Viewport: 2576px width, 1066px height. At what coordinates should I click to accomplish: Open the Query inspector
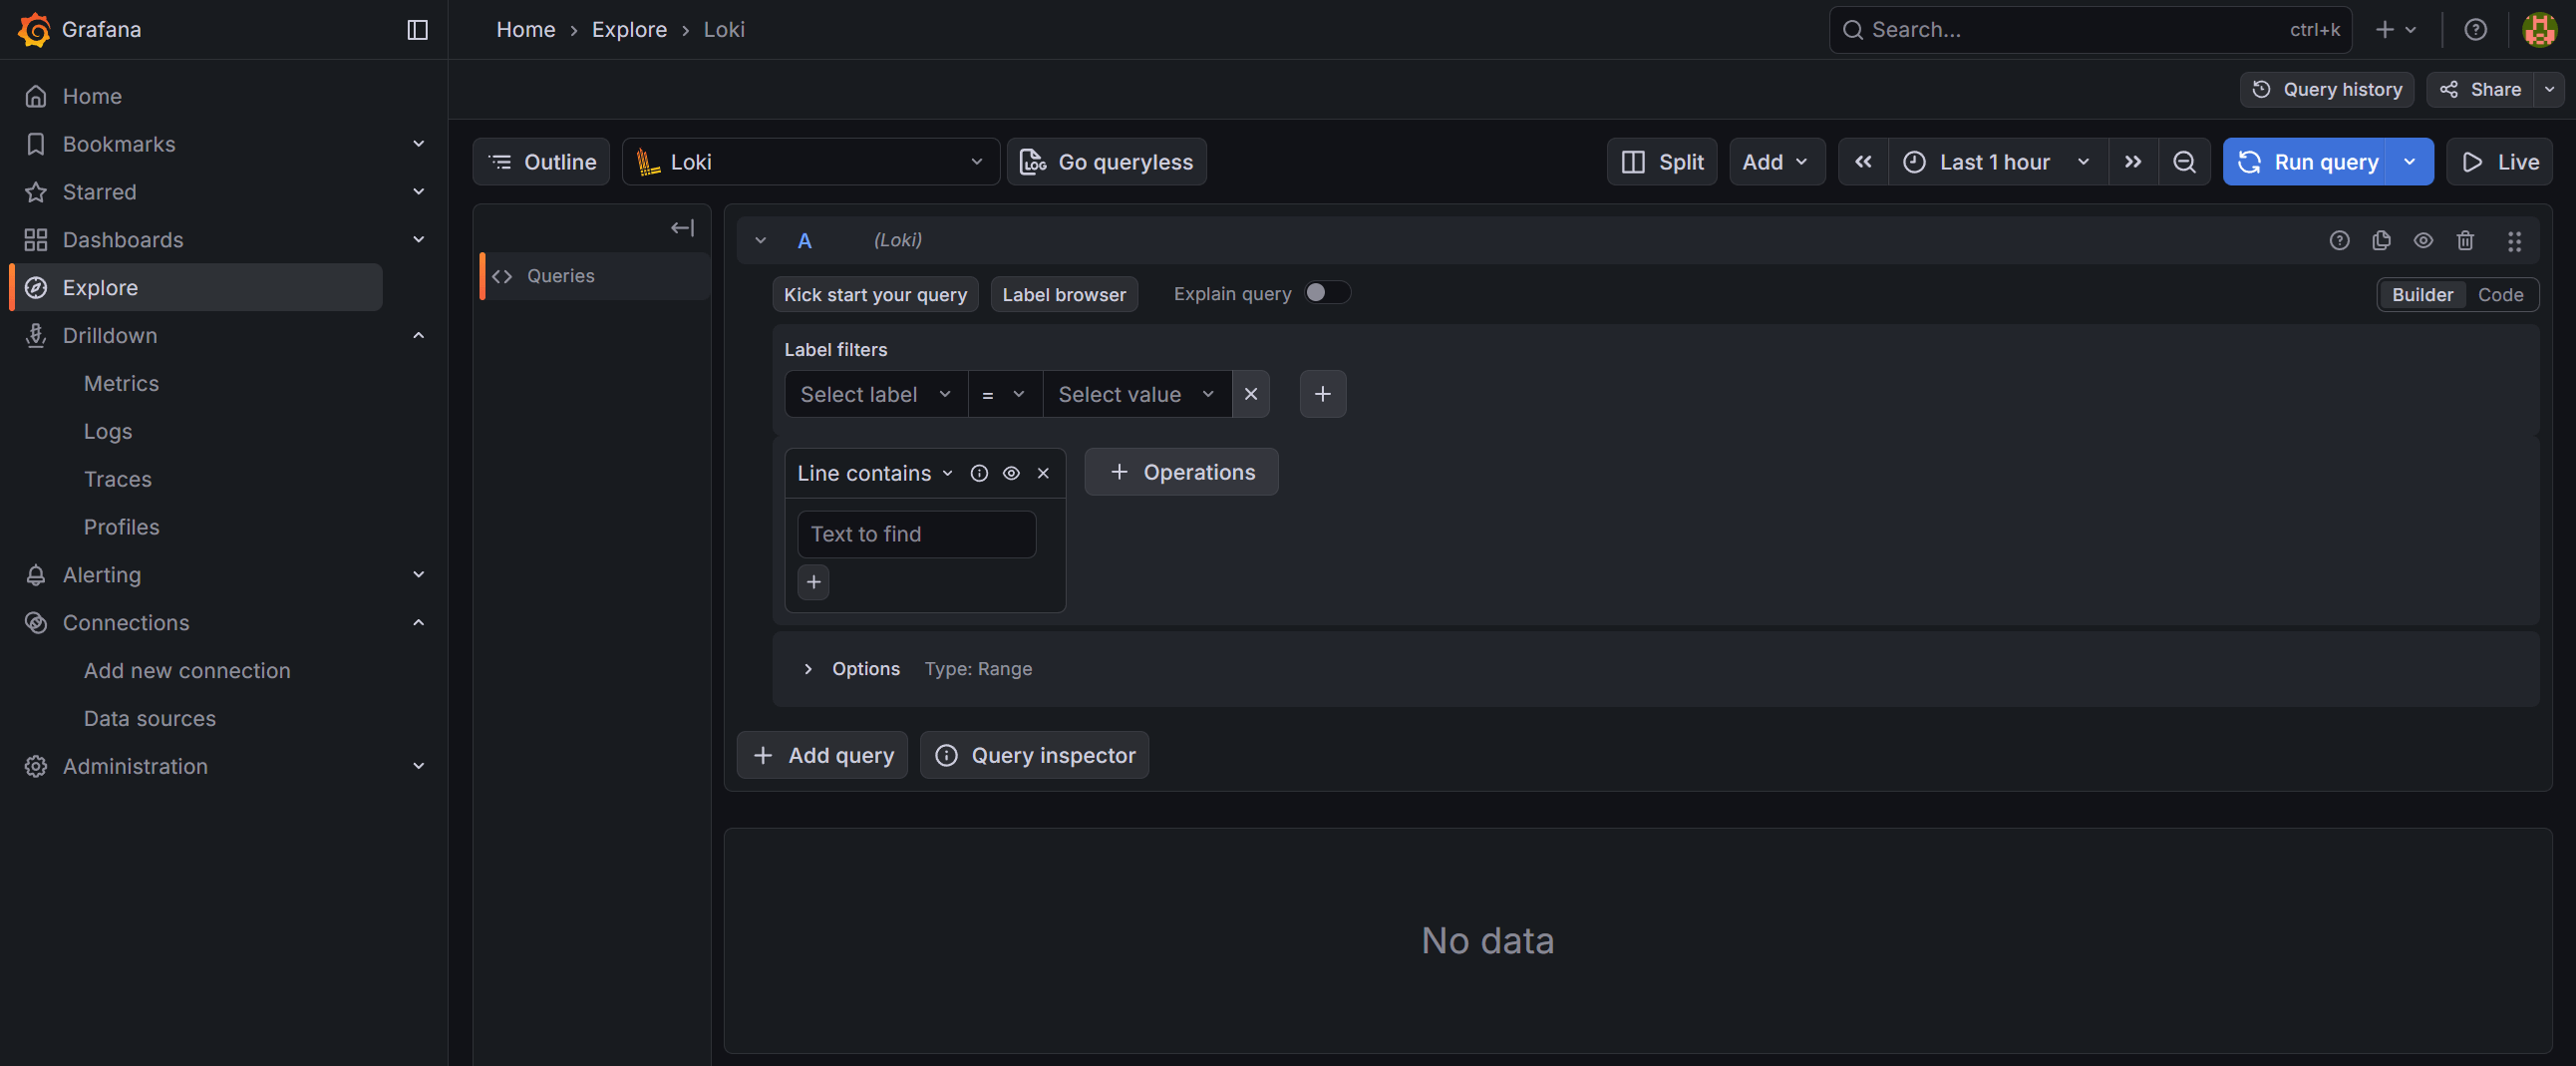[x=1034, y=755]
